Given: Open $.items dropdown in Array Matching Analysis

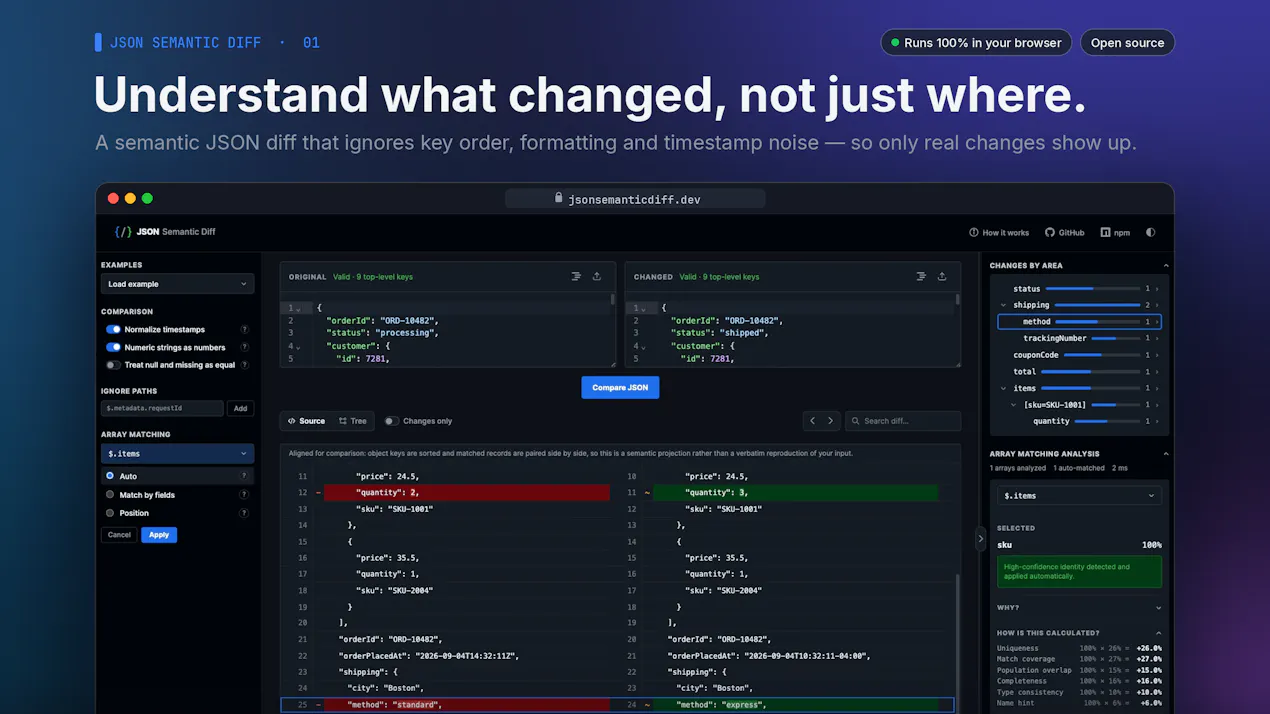Looking at the screenshot, I should [x=1079, y=496].
